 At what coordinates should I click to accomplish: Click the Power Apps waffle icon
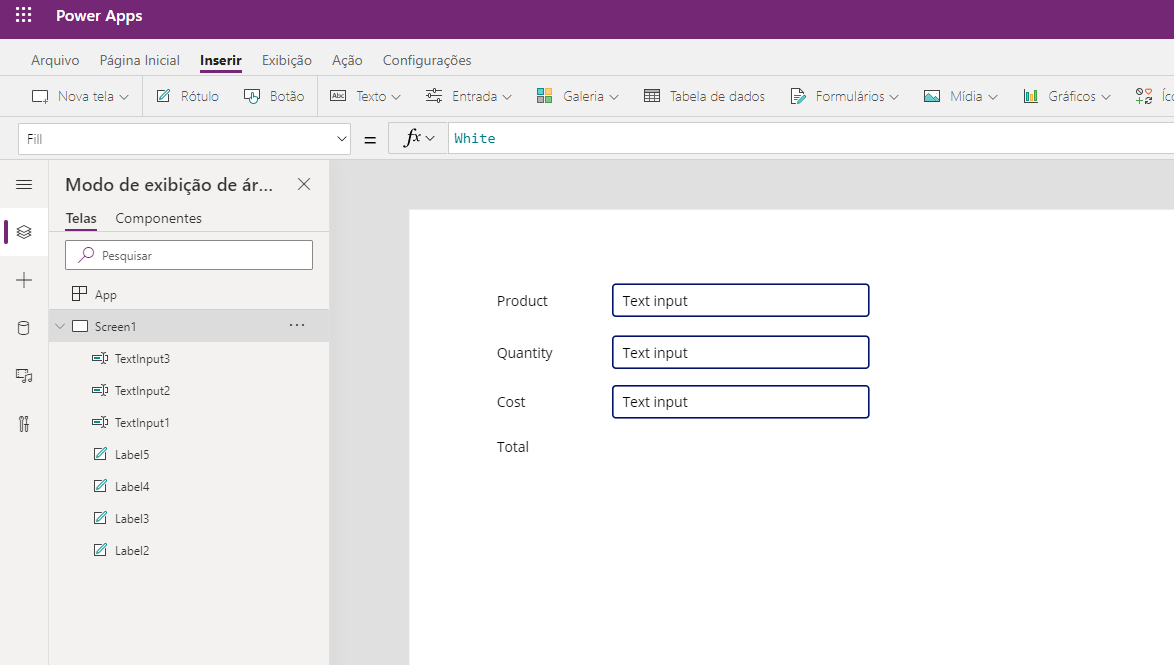tap(23, 16)
